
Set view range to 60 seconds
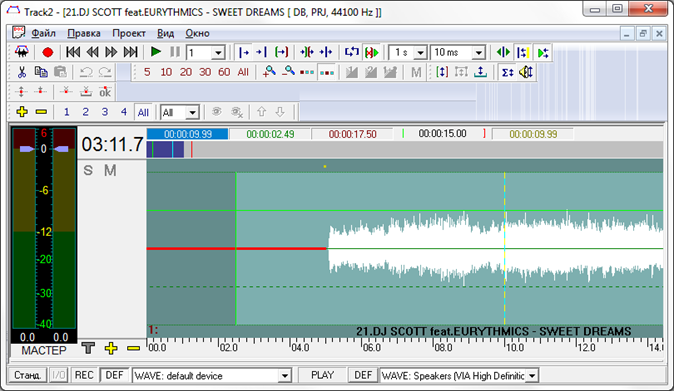click(224, 72)
